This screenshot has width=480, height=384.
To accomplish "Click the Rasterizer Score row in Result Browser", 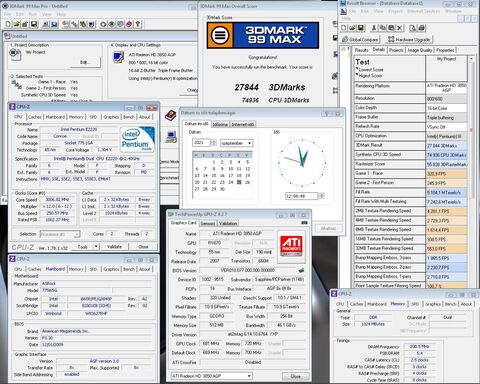I will [x=411, y=164].
